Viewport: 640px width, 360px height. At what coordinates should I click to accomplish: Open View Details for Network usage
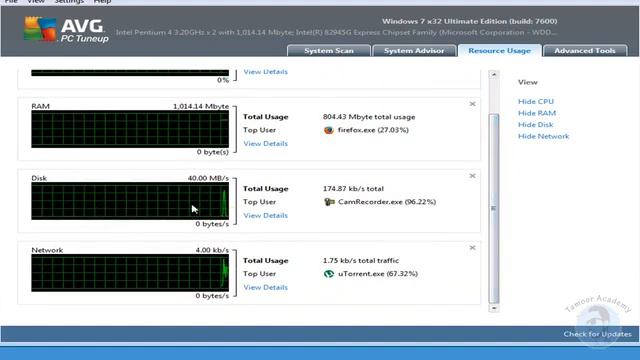266,287
